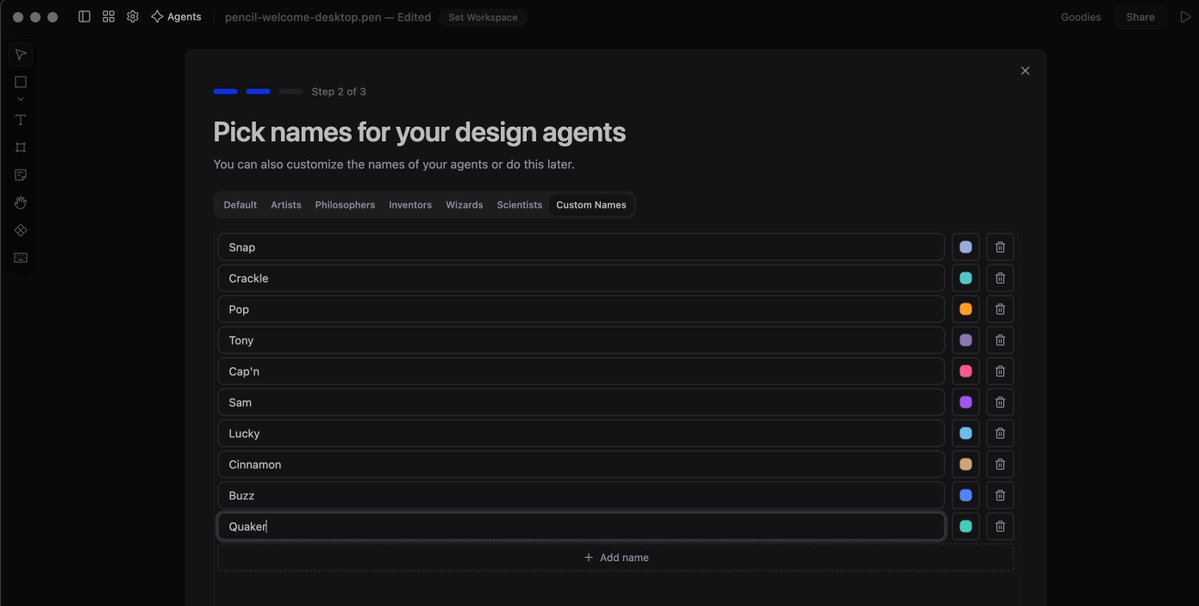
Task: Select the Sticky note tool
Action: [21, 175]
